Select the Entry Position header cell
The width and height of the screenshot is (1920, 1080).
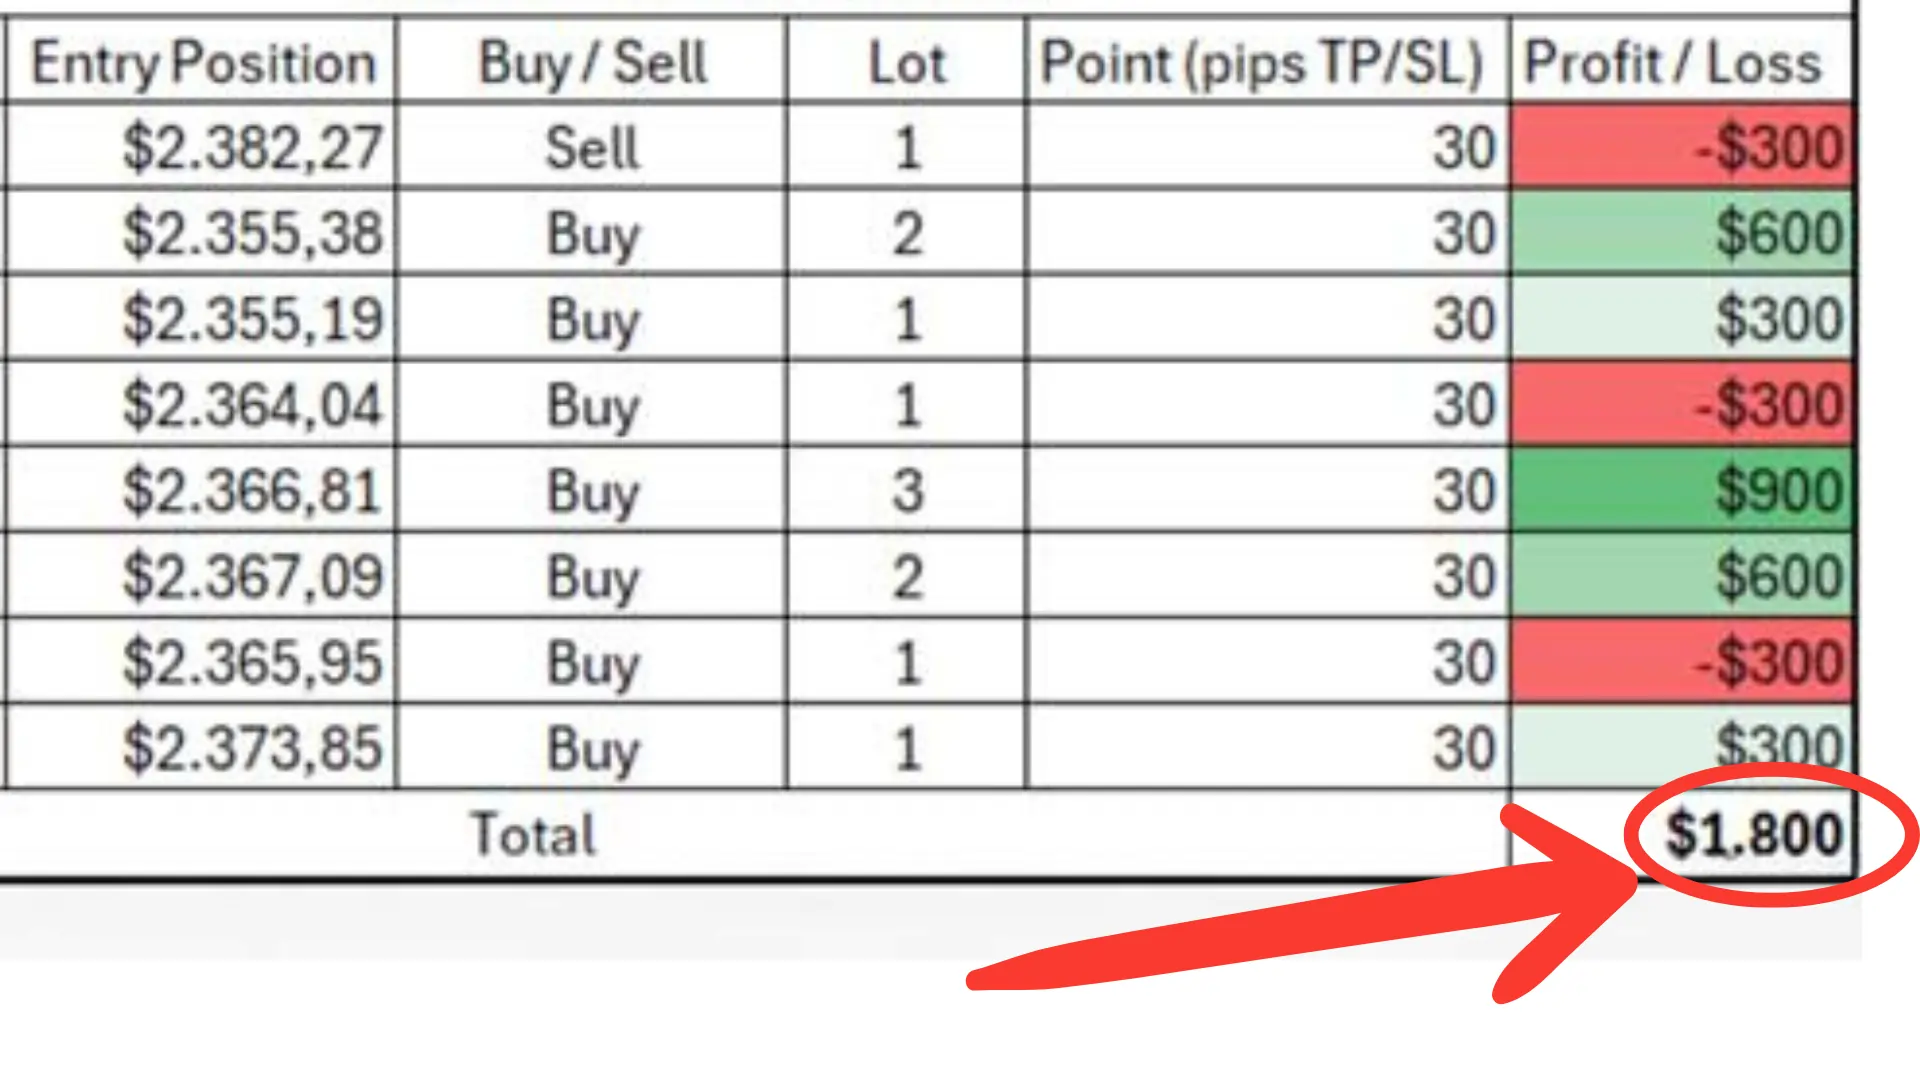tap(200, 60)
